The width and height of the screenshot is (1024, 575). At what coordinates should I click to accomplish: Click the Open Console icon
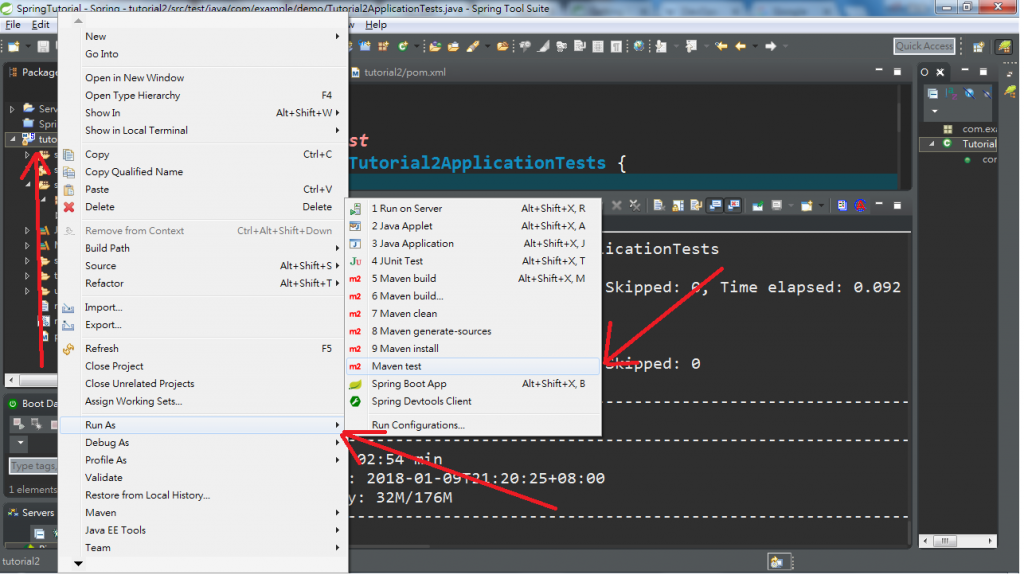coord(807,206)
